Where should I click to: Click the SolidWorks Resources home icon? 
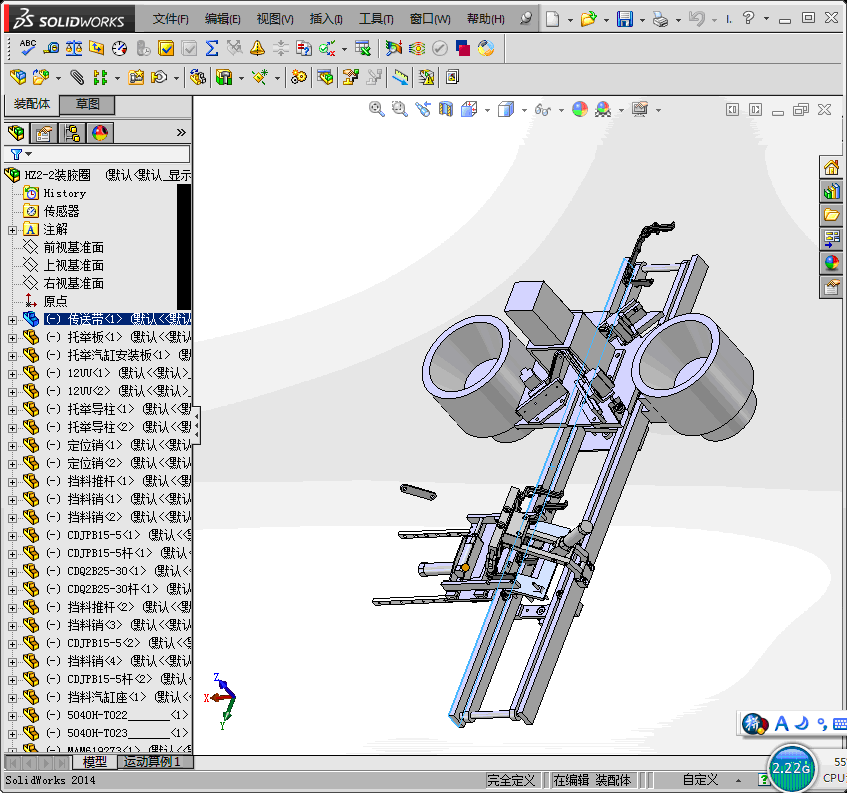tap(831, 168)
